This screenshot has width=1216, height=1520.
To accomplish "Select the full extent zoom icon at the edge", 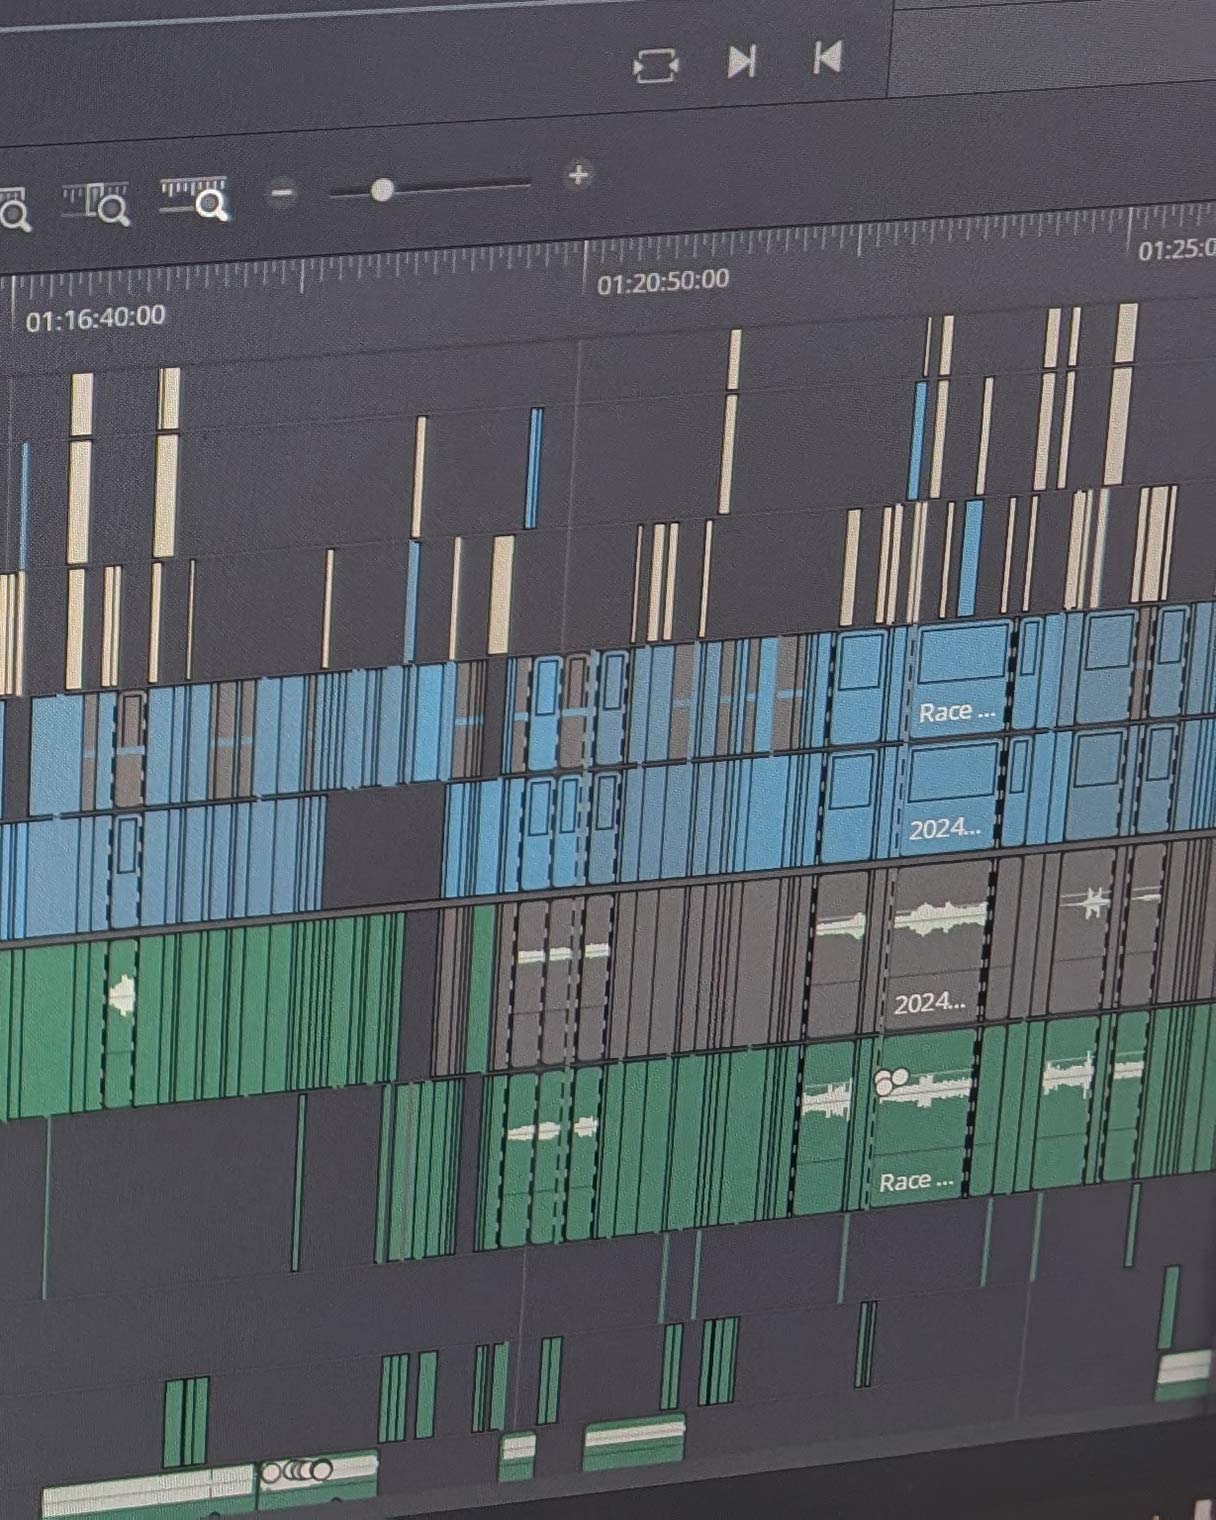I will coord(13,208).
